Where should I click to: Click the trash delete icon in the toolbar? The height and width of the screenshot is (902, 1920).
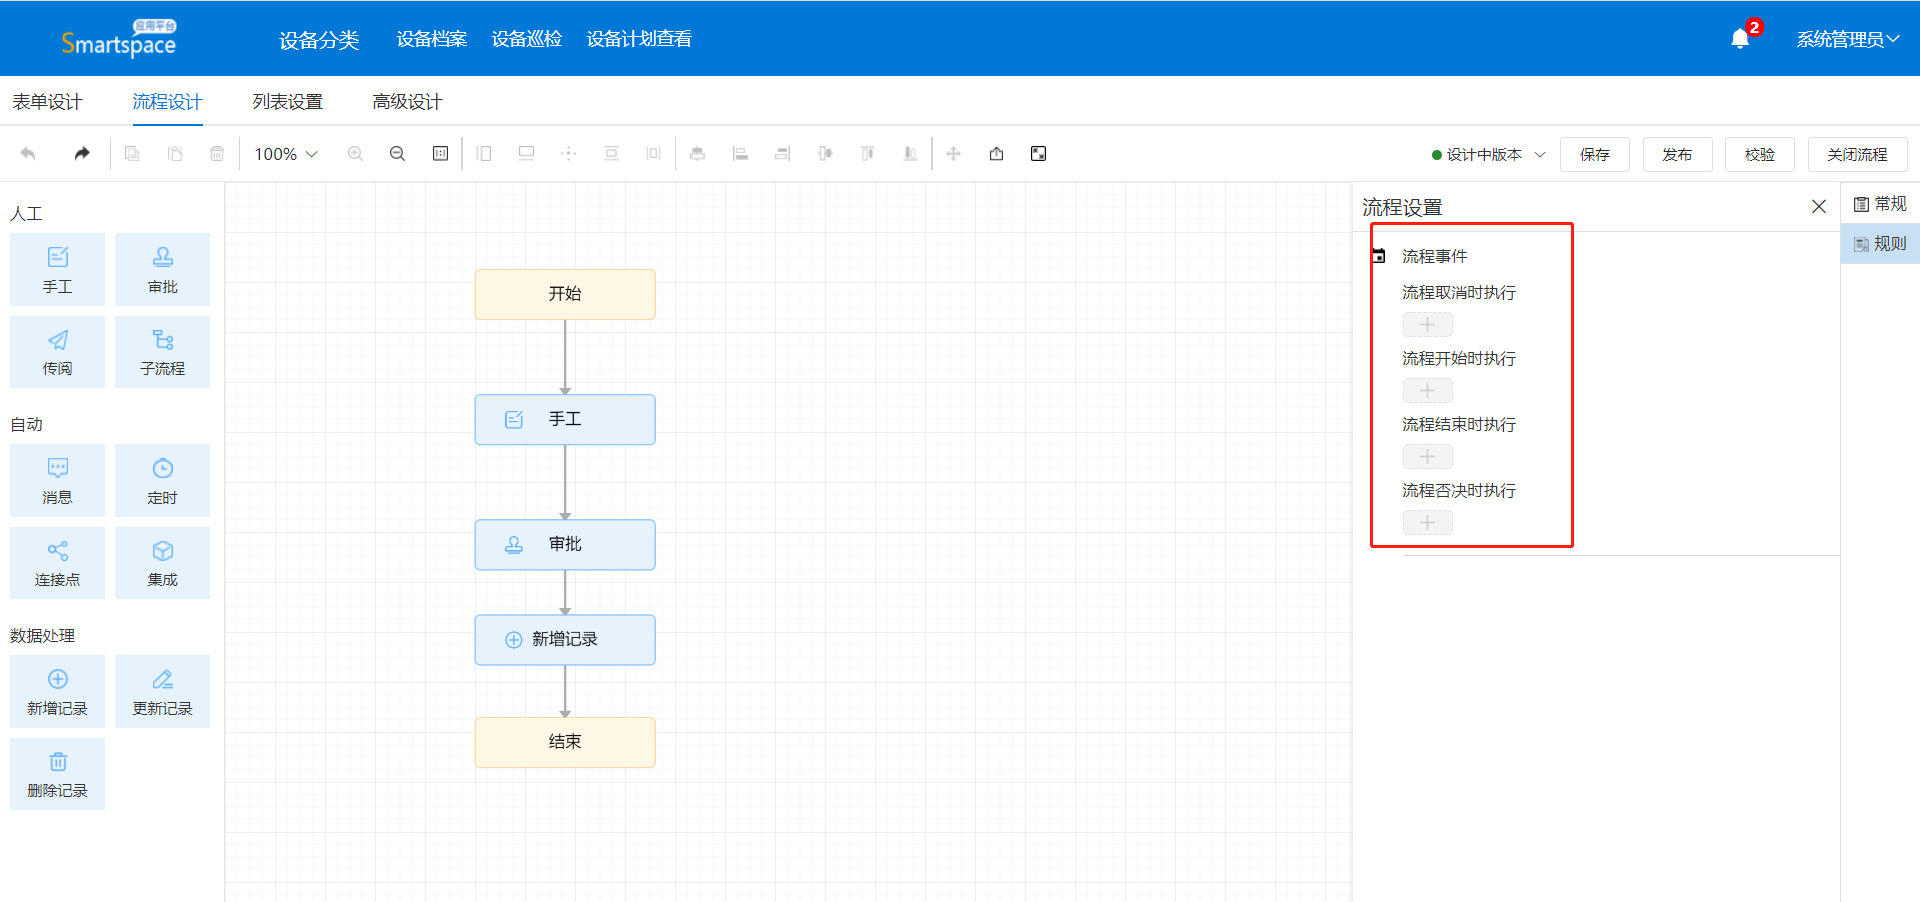pos(217,154)
